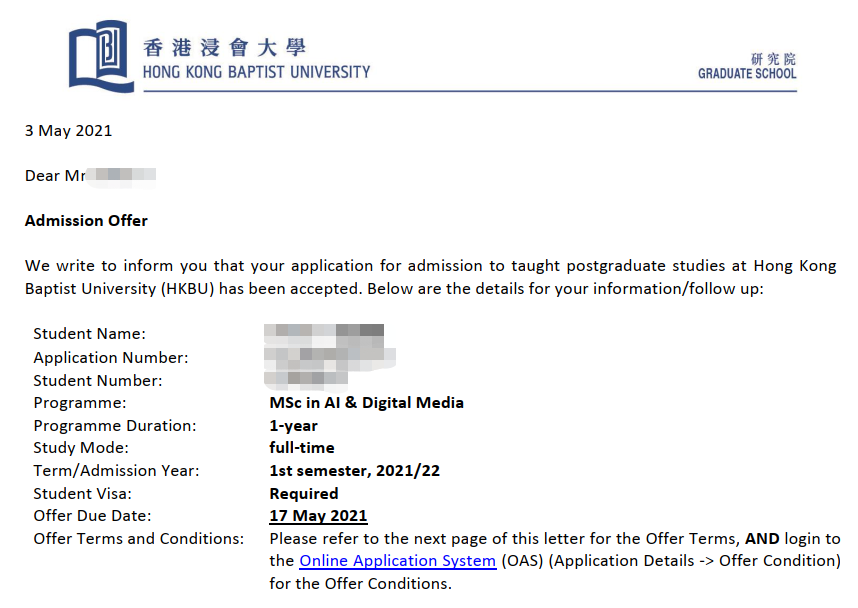The width and height of the screenshot is (858, 608).
Task: Click the HKBU book logo icon
Action: [x=100, y=56]
